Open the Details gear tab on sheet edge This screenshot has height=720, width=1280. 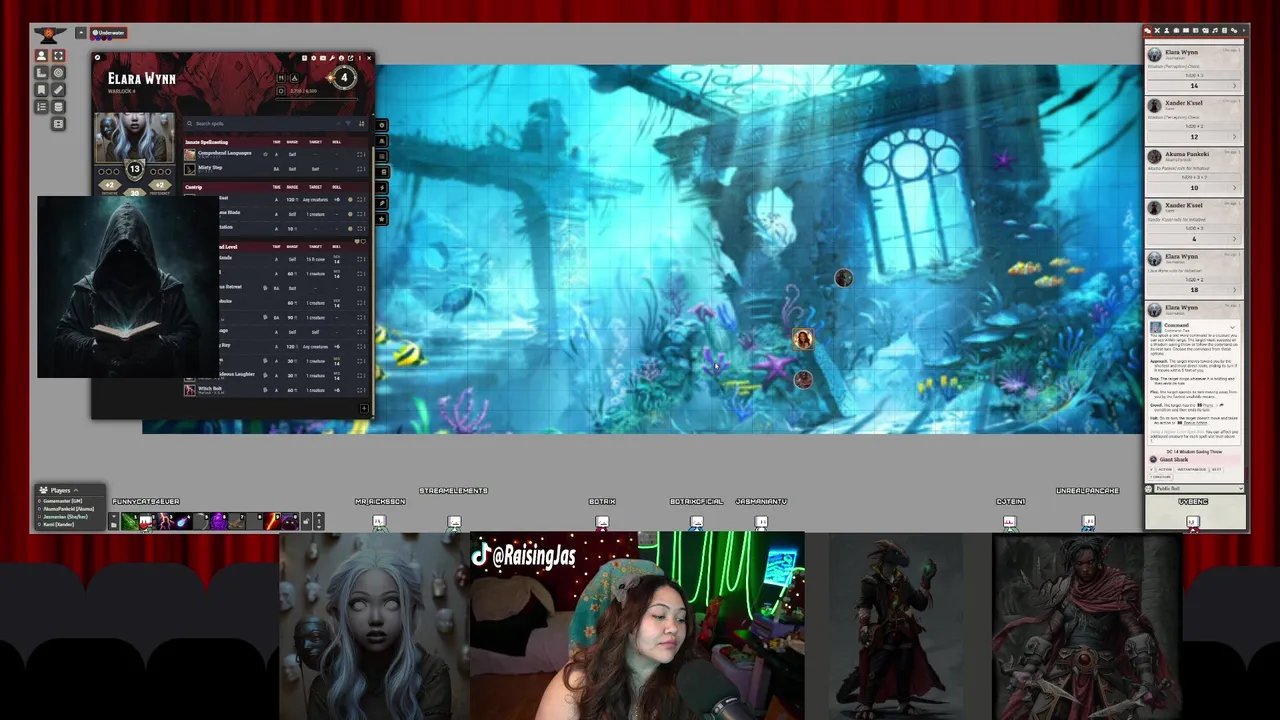pyautogui.click(x=381, y=125)
